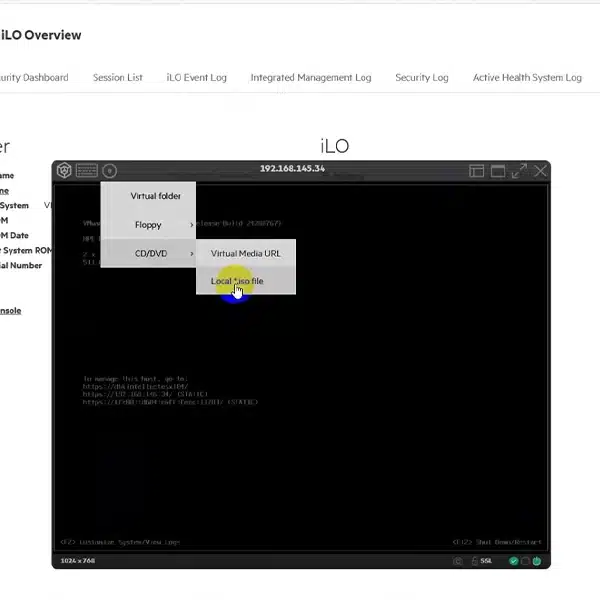
Task: Click the screenshot camera icon in status bar
Action: [x=457, y=561]
